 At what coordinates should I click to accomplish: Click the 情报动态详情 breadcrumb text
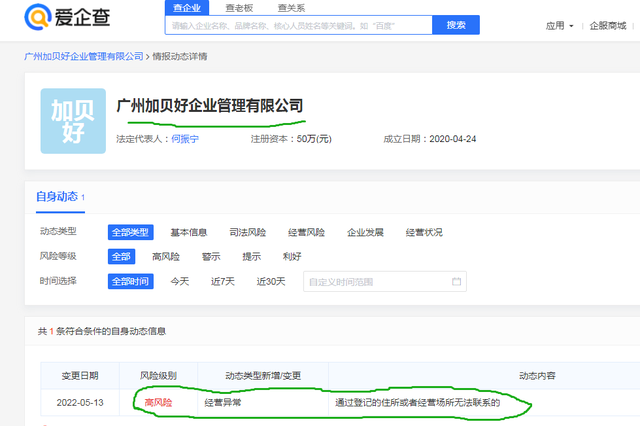coord(180,56)
